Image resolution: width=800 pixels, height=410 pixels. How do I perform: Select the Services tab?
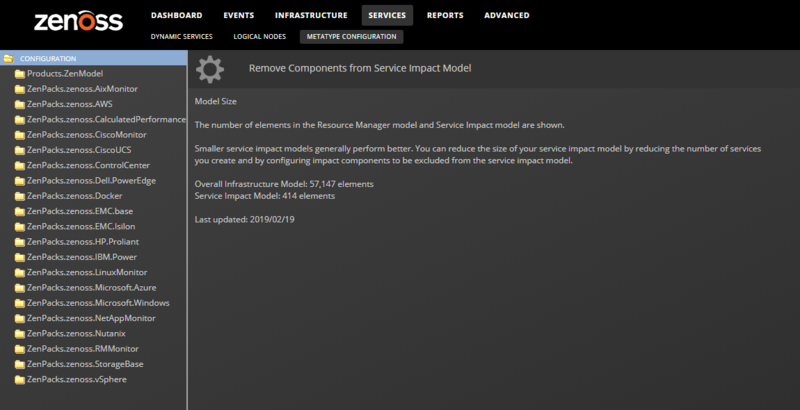pyautogui.click(x=387, y=15)
